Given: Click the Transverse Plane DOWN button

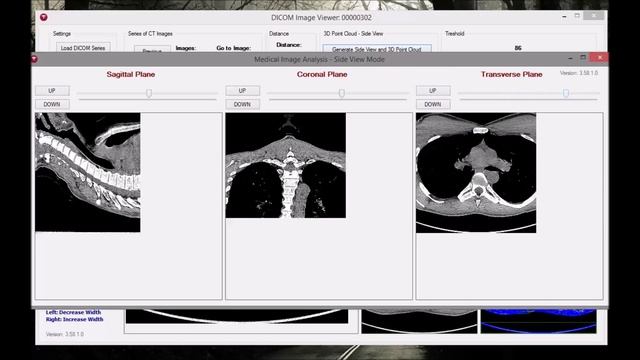Looking at the screenshot, I should click(x=433, y=104).
